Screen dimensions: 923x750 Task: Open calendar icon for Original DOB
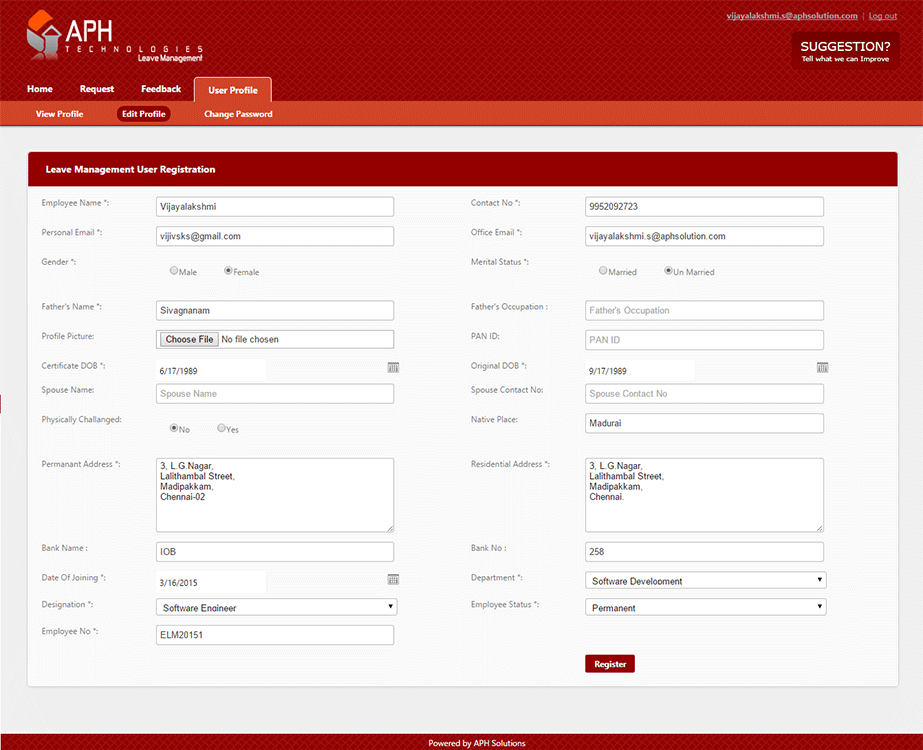(822, 368)
